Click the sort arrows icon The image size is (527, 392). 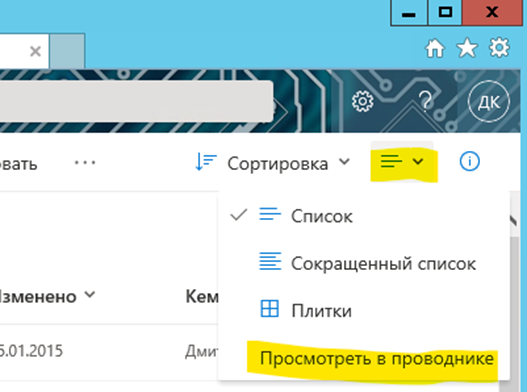[205, 162]
